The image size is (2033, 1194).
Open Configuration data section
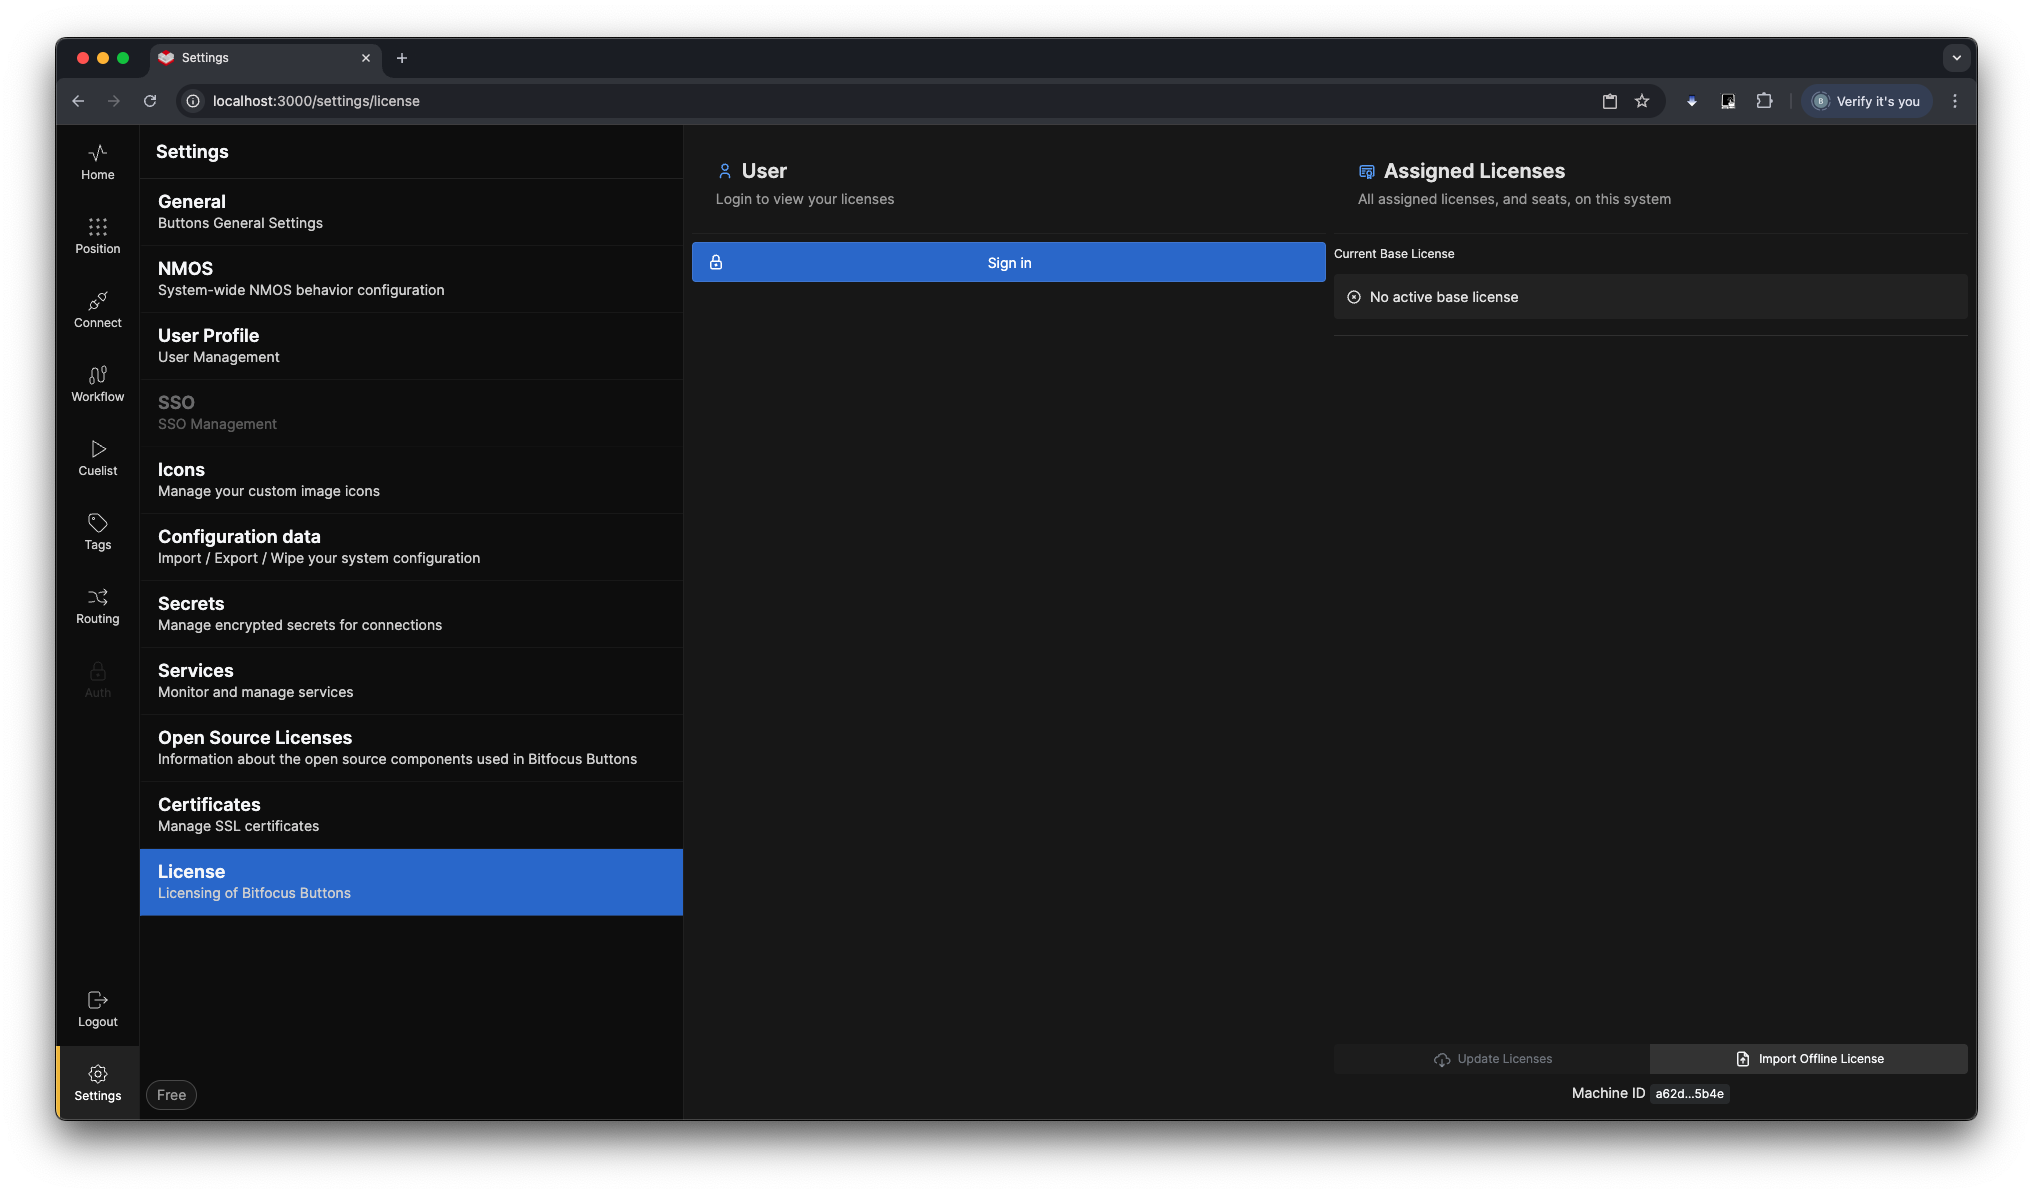tap(411, 547)
